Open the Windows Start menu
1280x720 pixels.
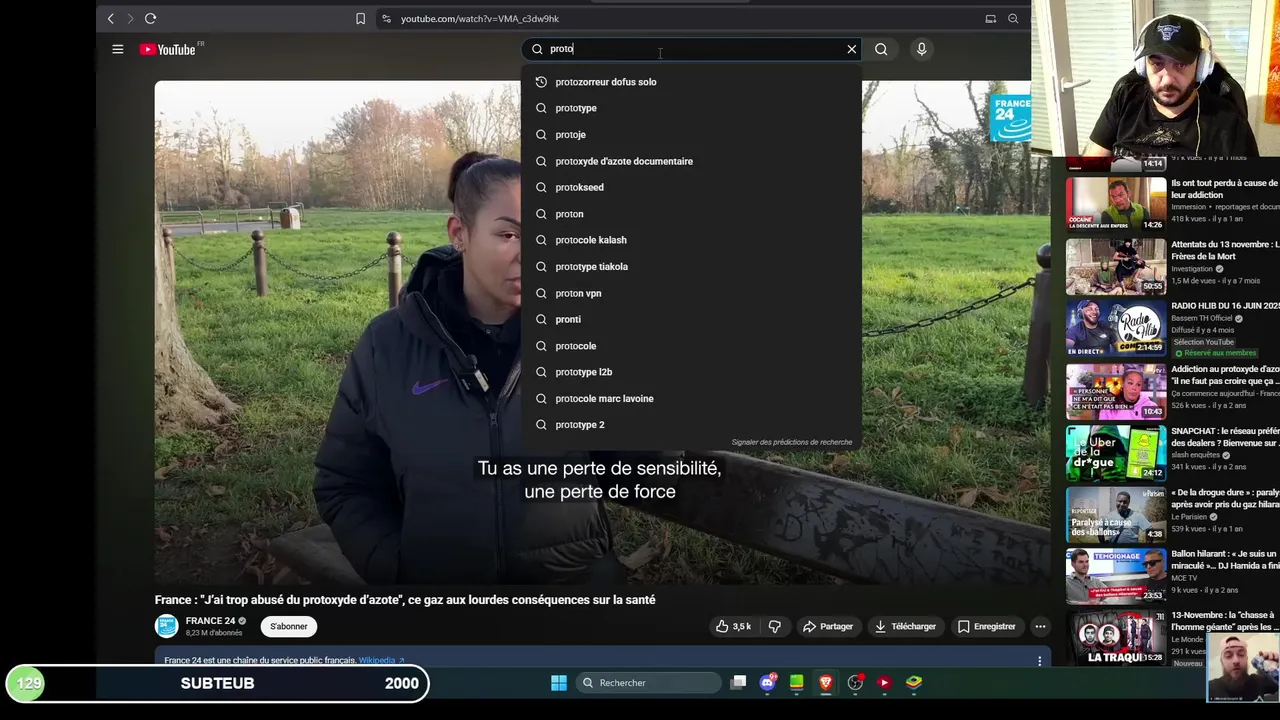(559, 683)
